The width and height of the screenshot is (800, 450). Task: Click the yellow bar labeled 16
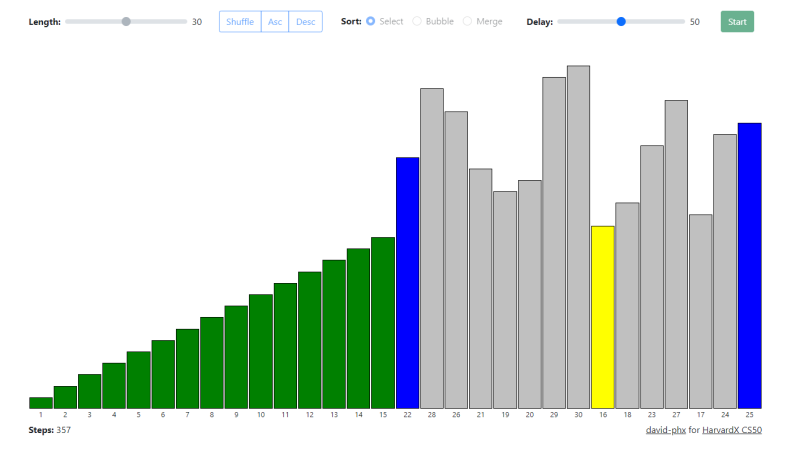pyautogui.click(x=603, y=317)
